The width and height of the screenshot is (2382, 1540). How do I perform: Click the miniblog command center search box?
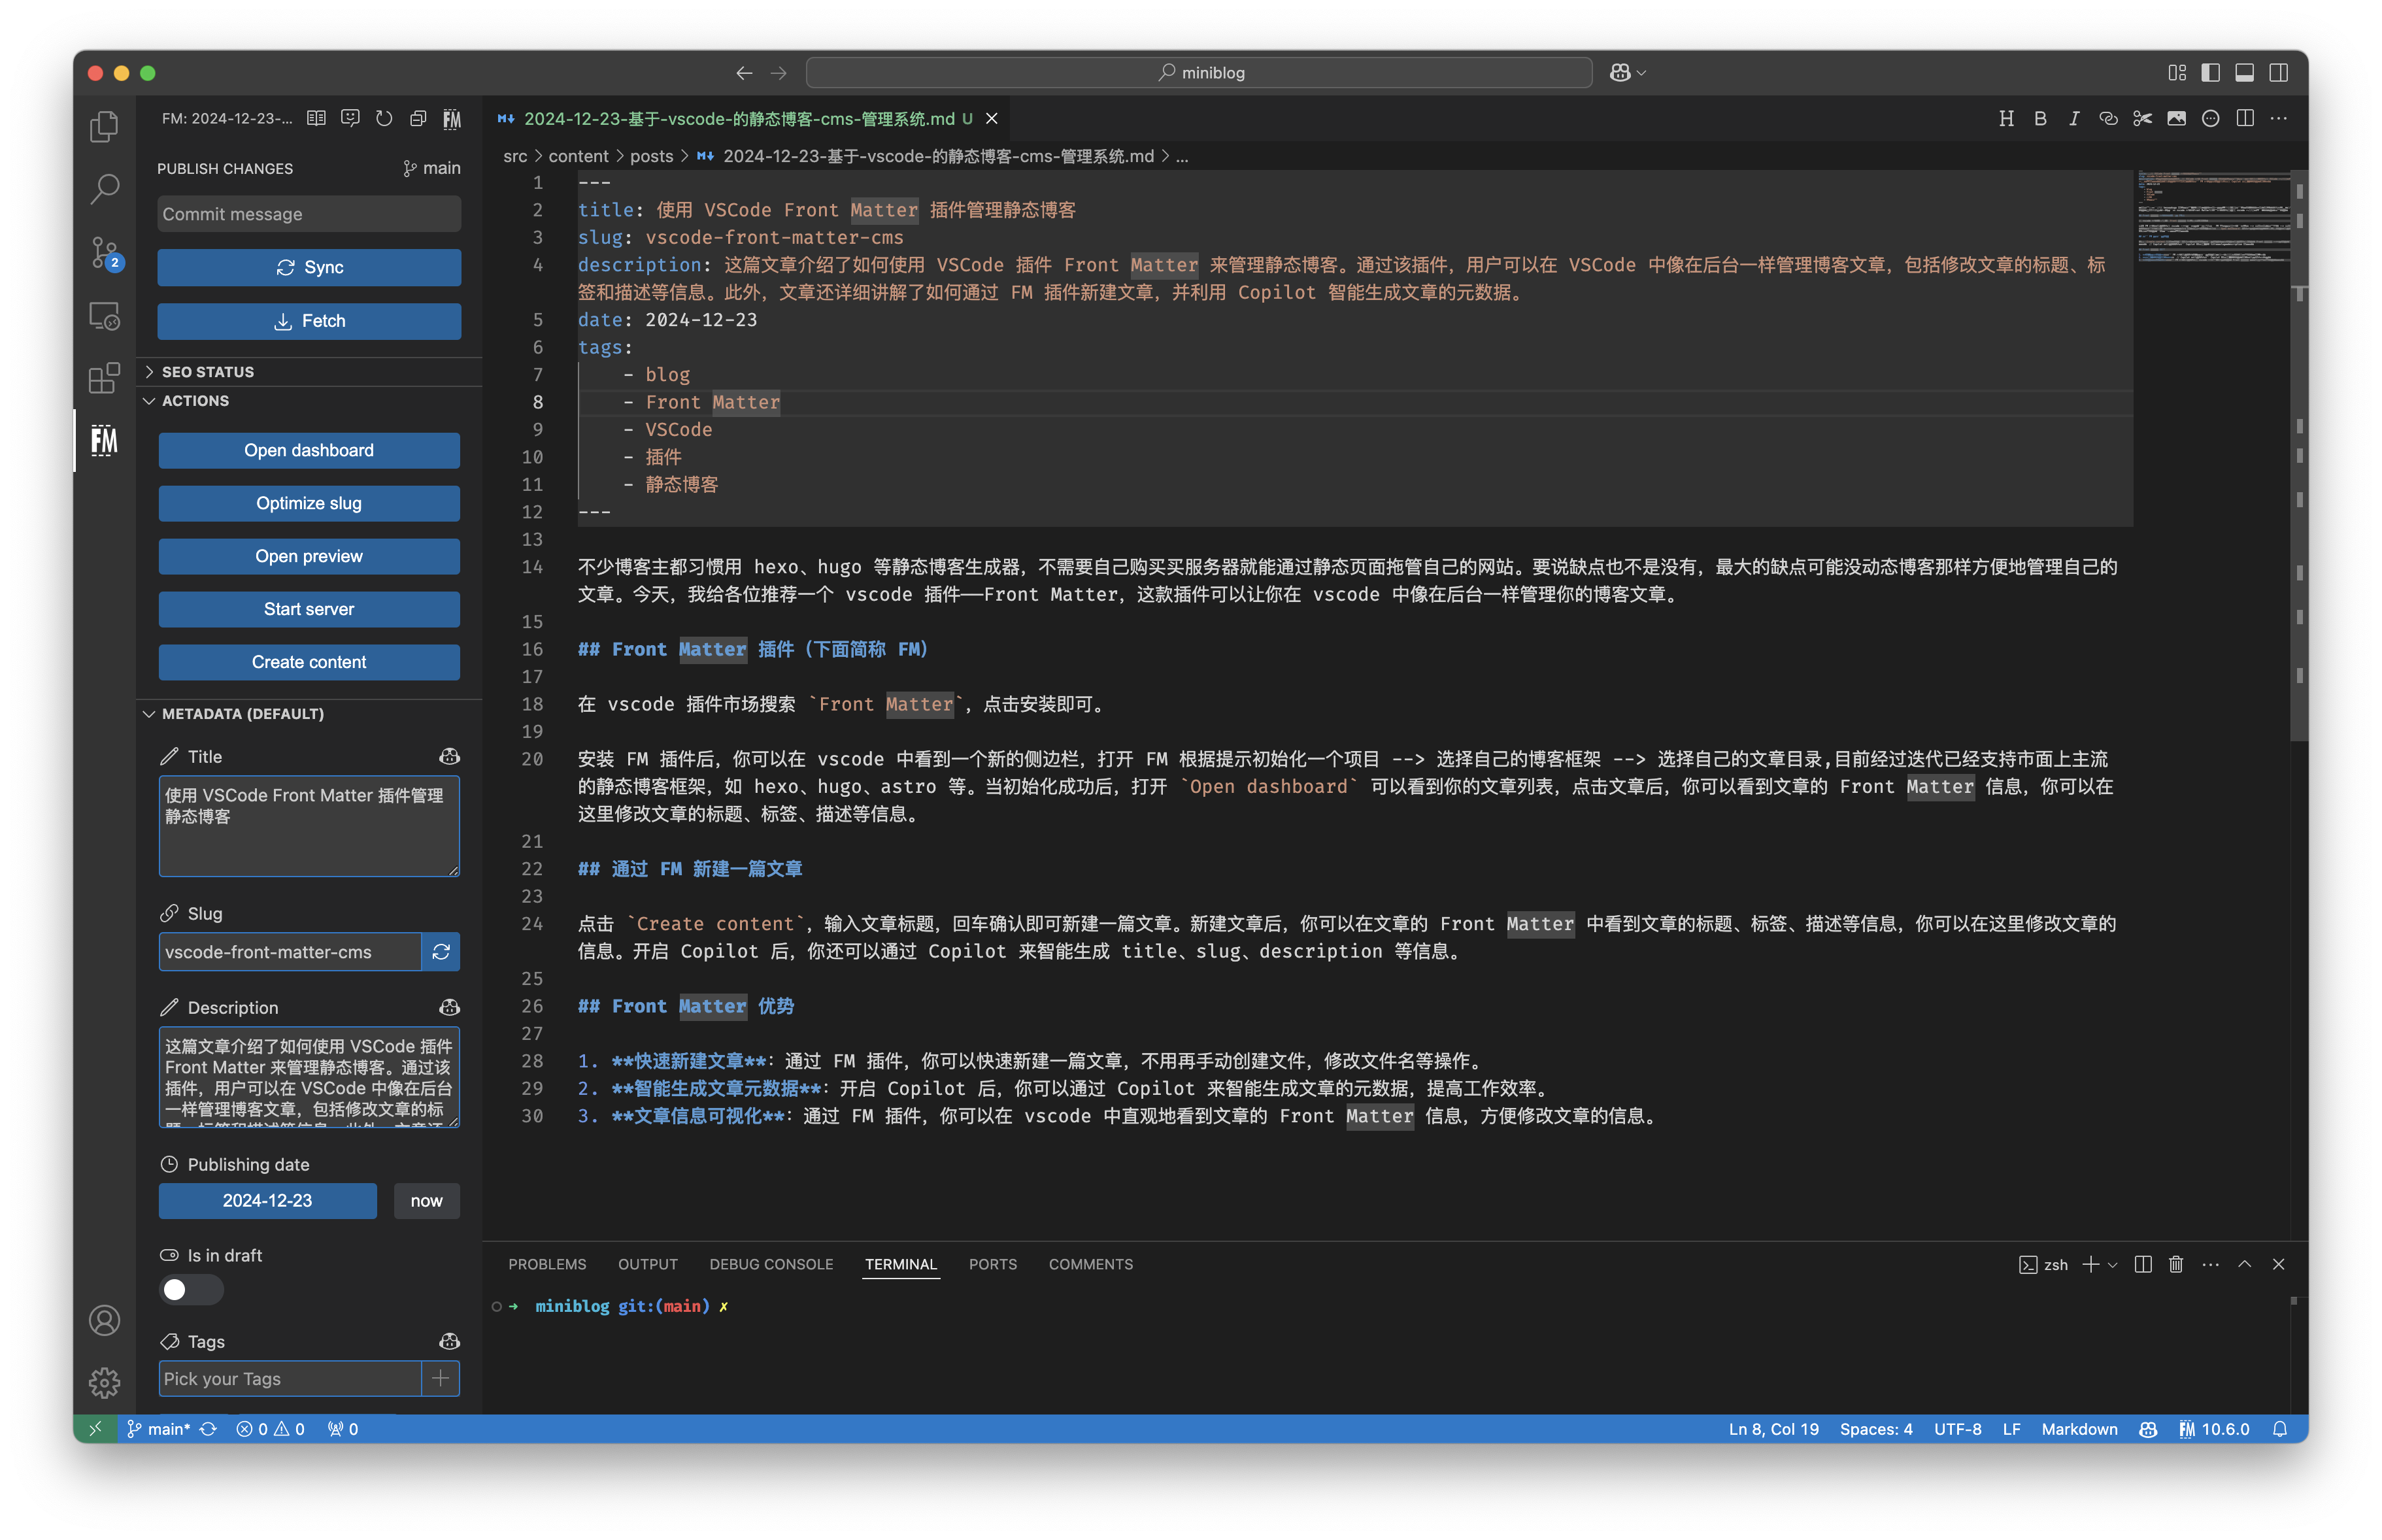(1199, 73)
